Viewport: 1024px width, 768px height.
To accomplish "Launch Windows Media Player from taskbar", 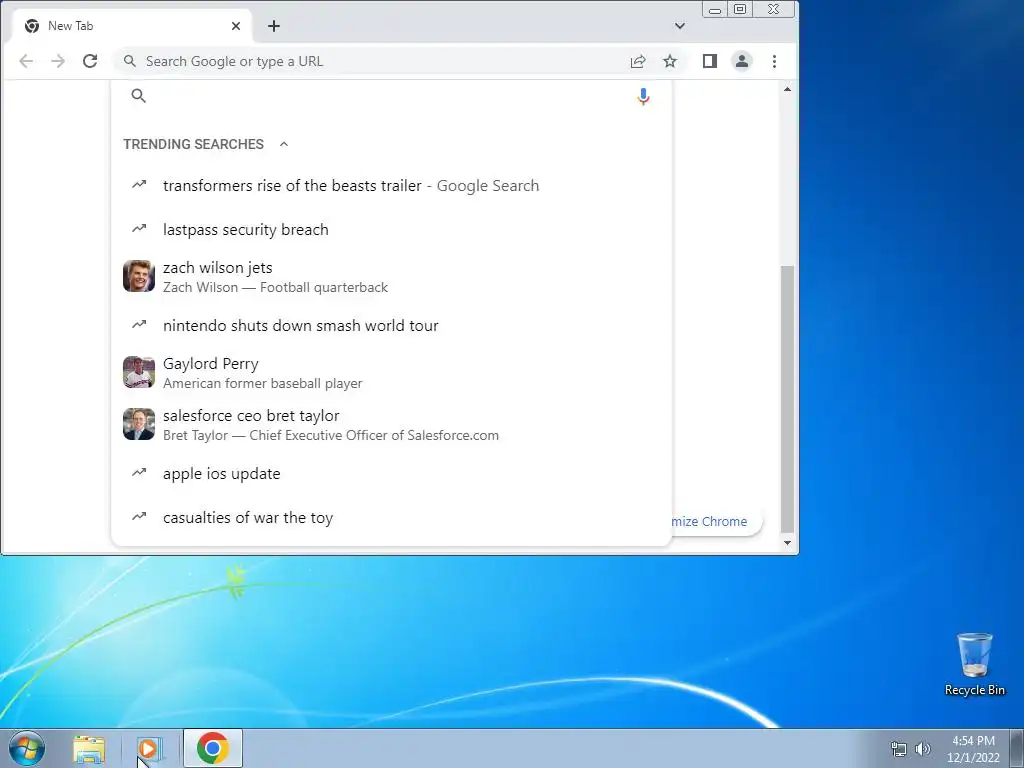I will pyautogui.click(x=150, y=749).
